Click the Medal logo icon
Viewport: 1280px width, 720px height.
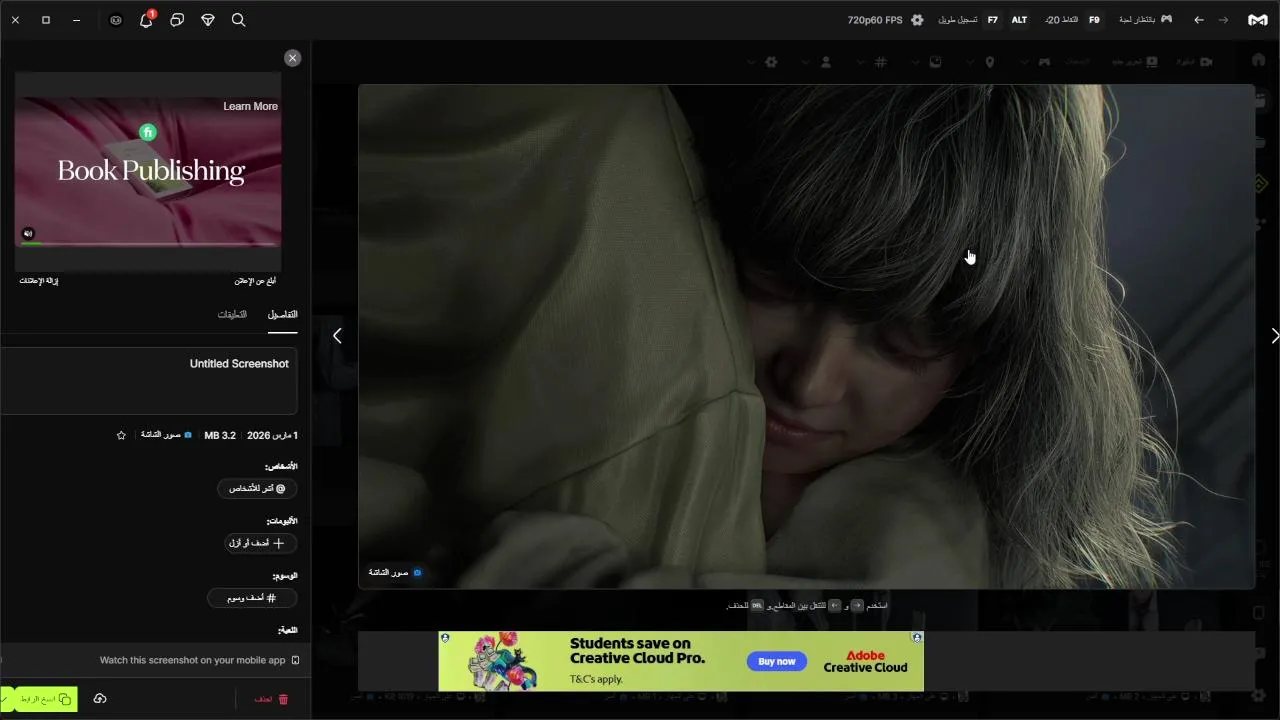[1257, 20]
